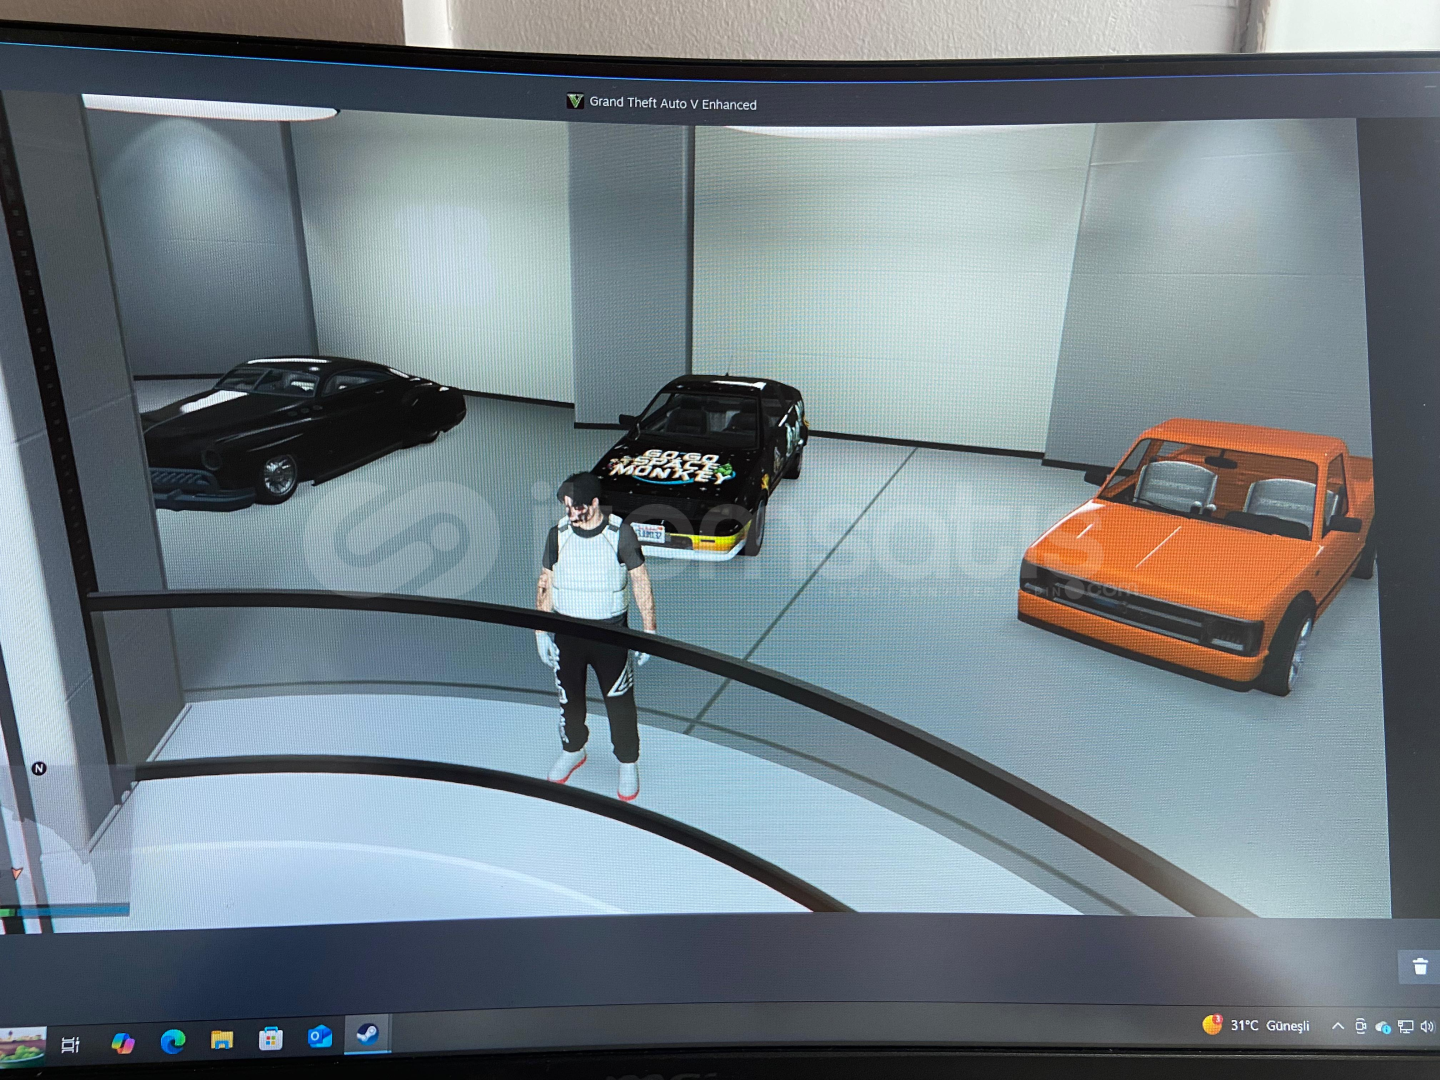Click the Grand Theft Auto V logo icon

575,101
